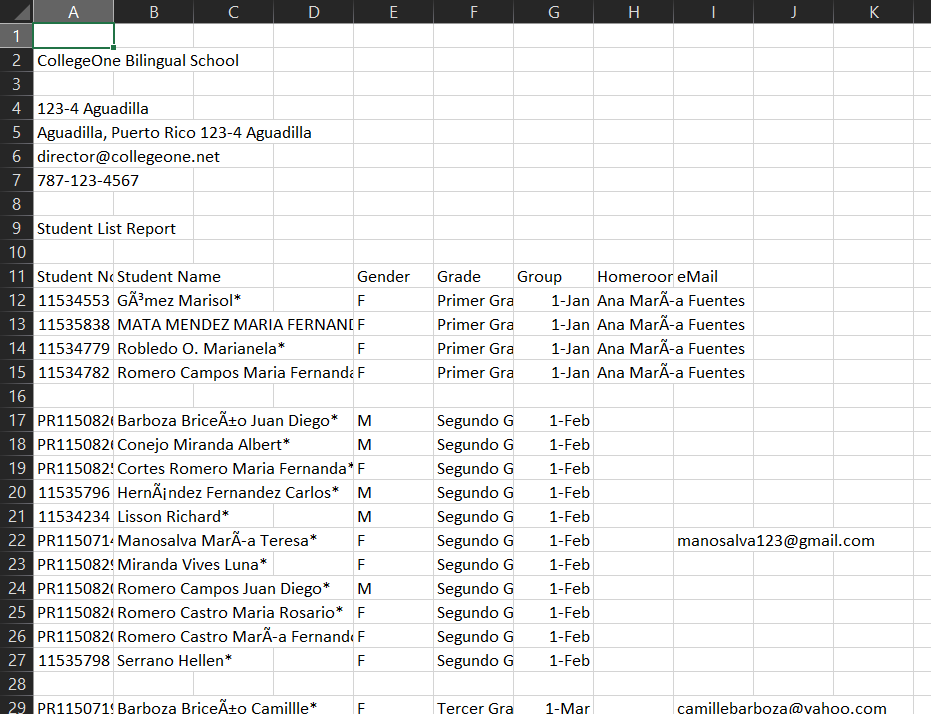931x714 pixels.
Task: Select column I header
Action: coord(714,12)
